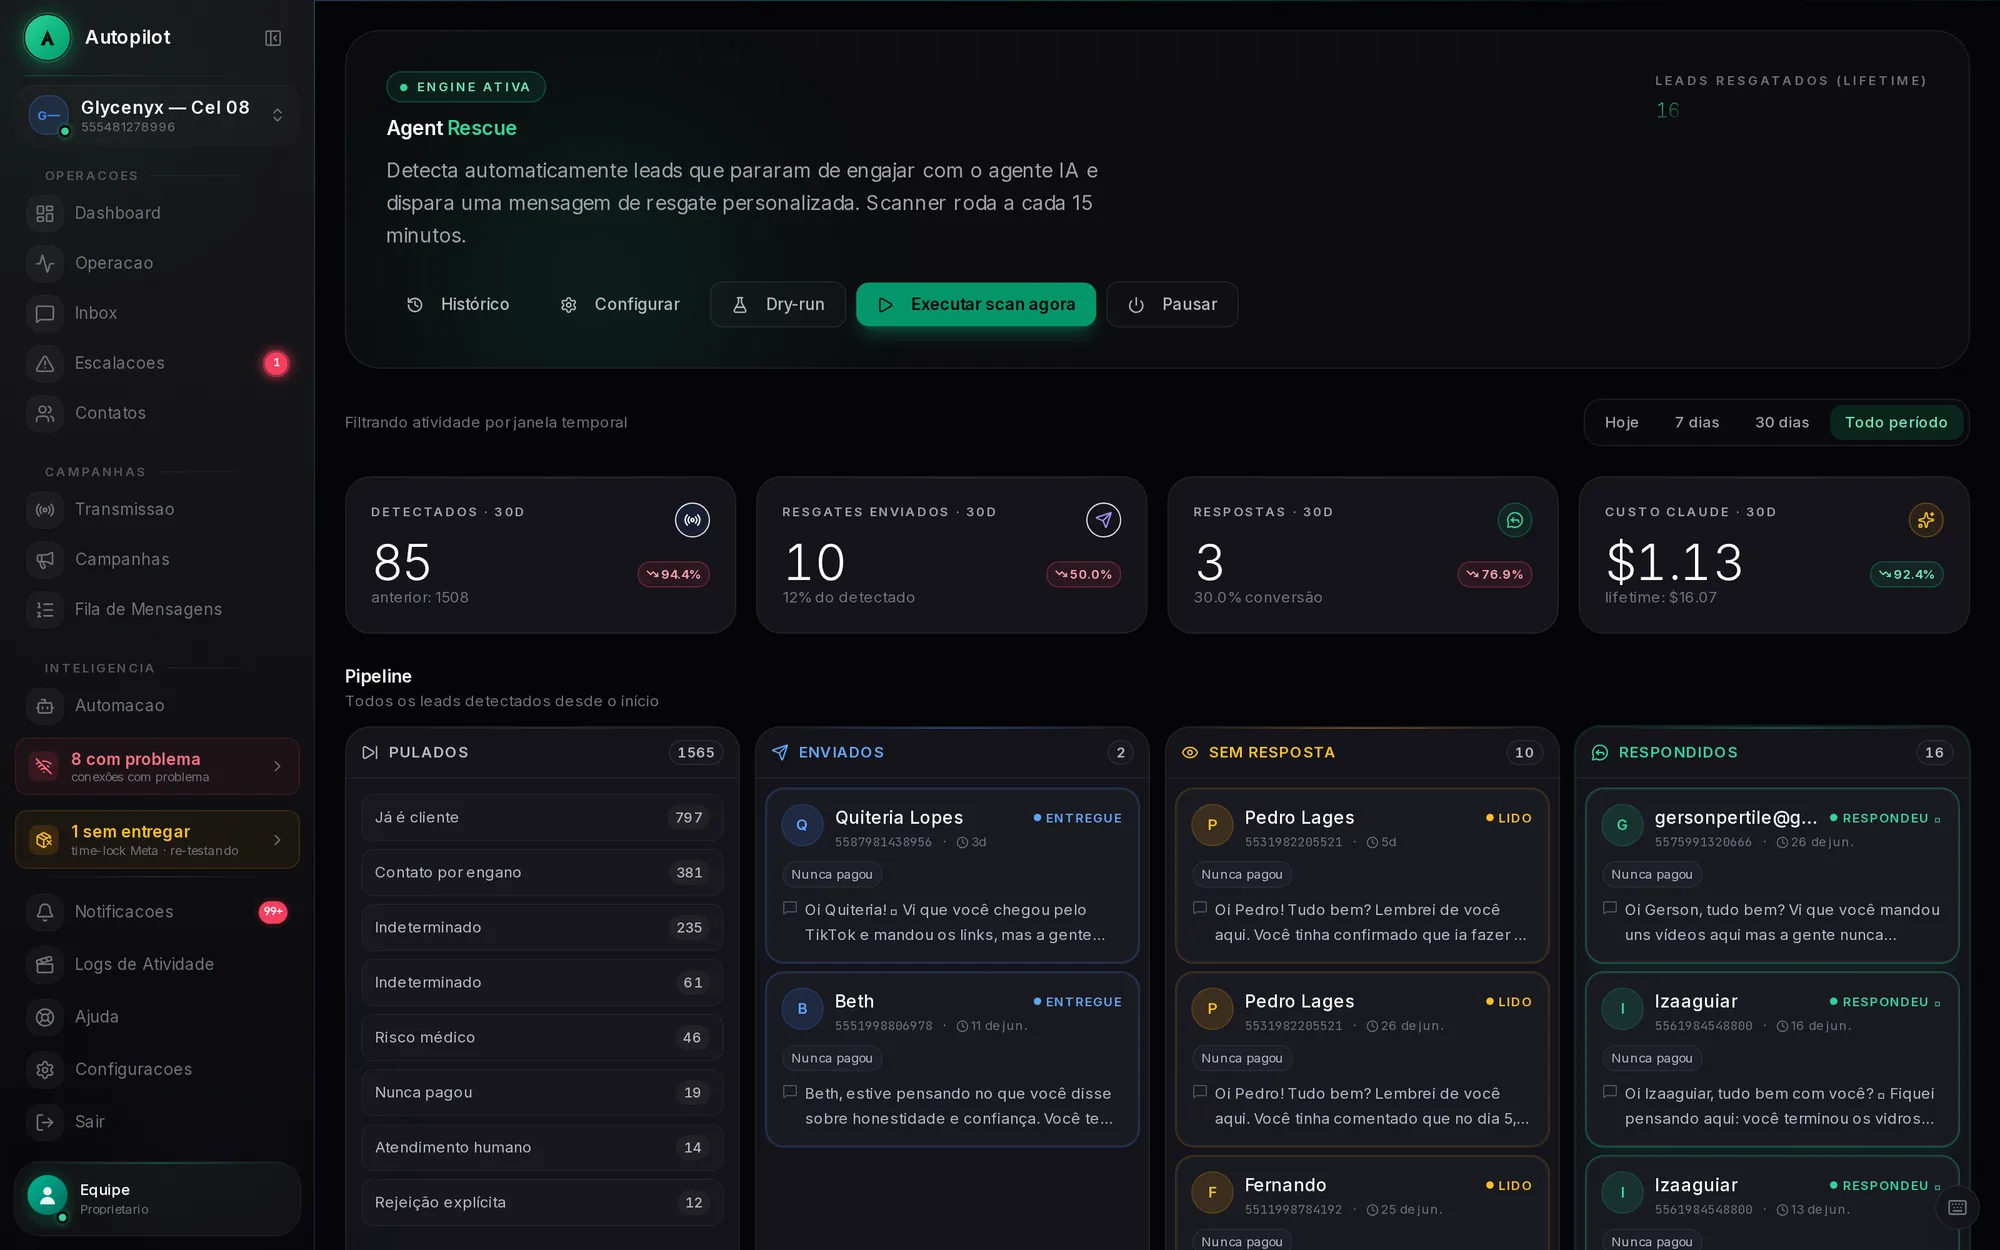
Task: Click the Pulados skip icon
Action: coord(370,752)
